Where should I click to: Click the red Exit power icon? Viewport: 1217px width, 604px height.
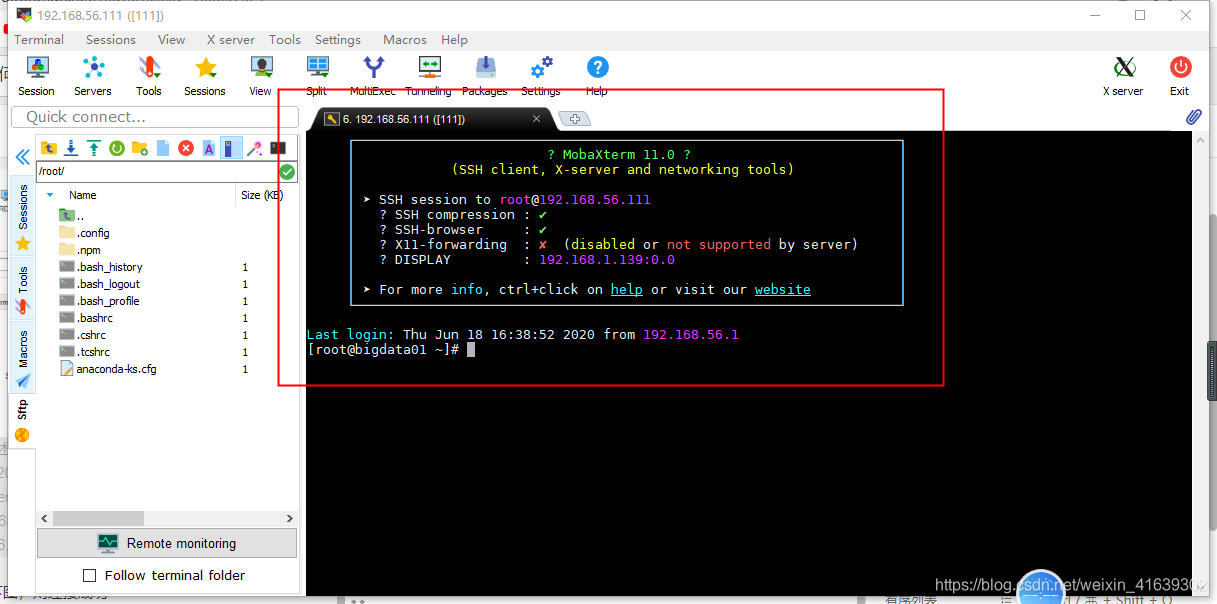coord(1180,76)
